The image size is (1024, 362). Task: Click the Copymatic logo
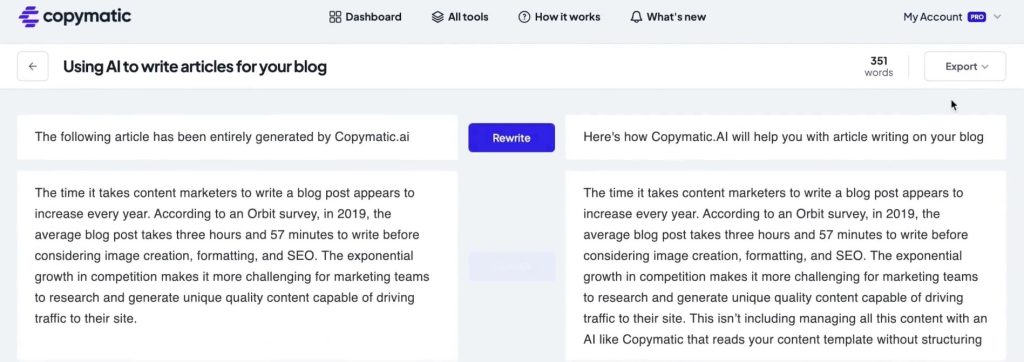[75, 17]
